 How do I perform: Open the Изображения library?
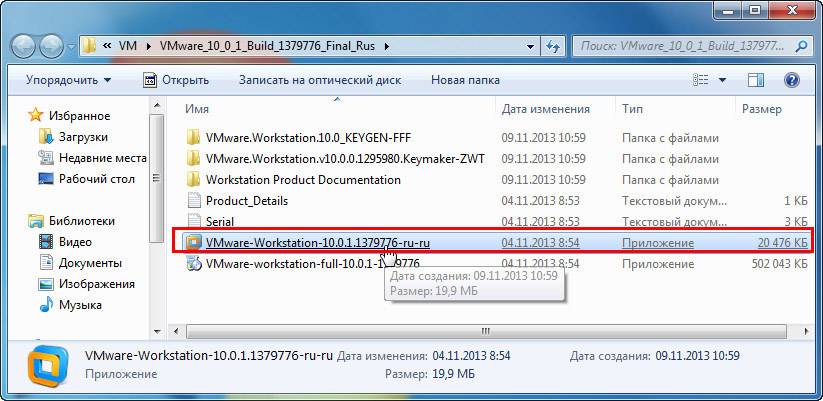pyautogui.click(x=97, y=284)
